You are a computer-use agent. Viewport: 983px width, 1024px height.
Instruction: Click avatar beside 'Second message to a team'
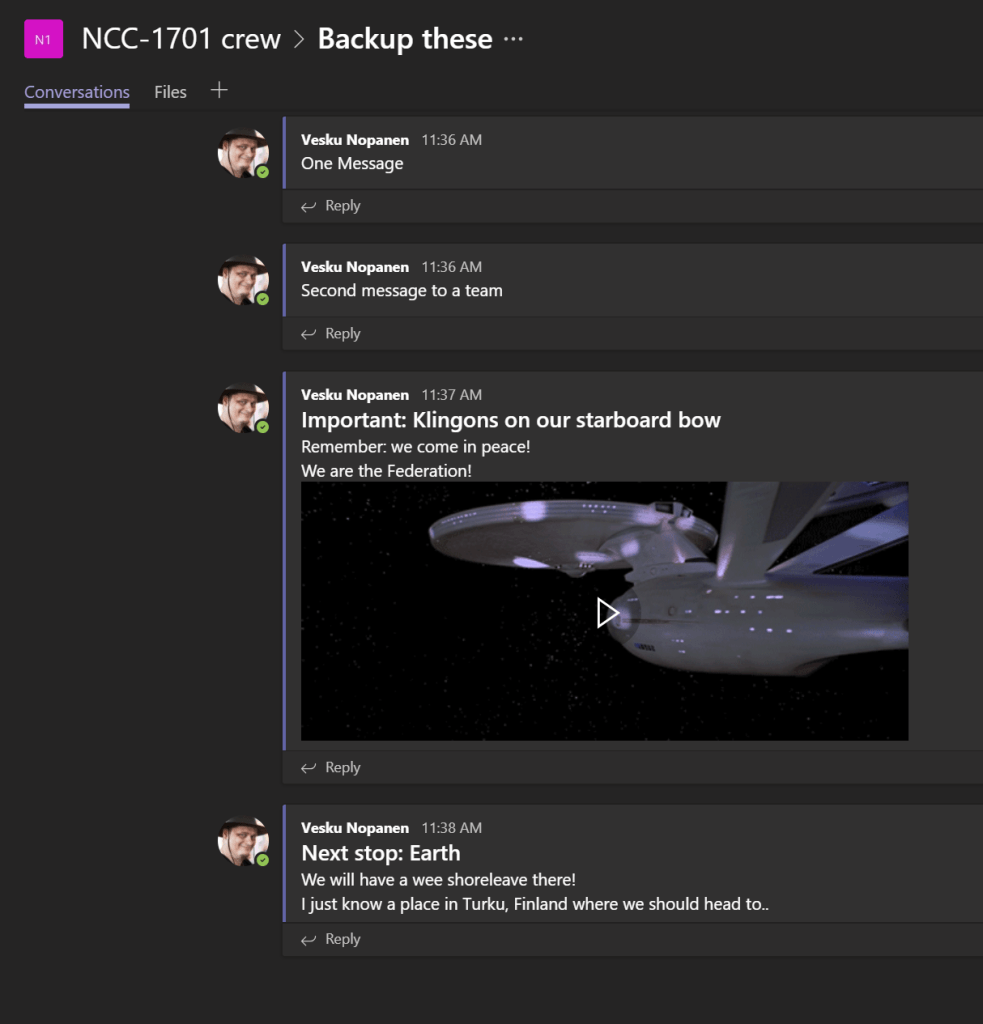tap(243, 281)
